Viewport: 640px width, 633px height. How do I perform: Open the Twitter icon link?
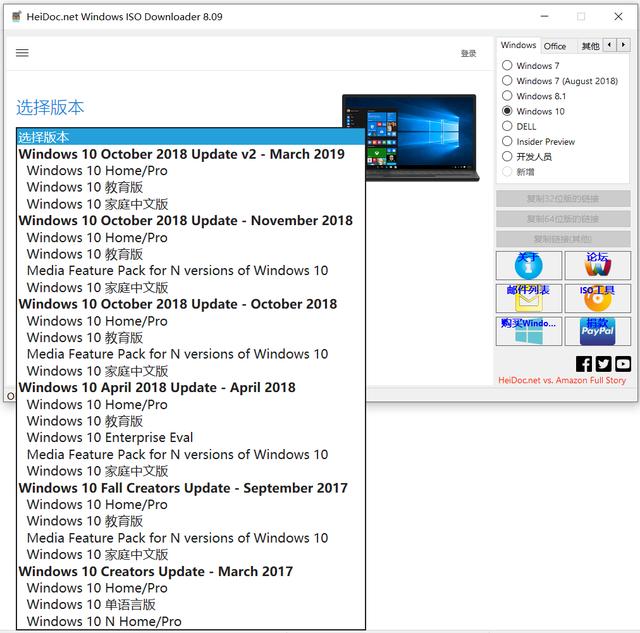click(603, 364)
